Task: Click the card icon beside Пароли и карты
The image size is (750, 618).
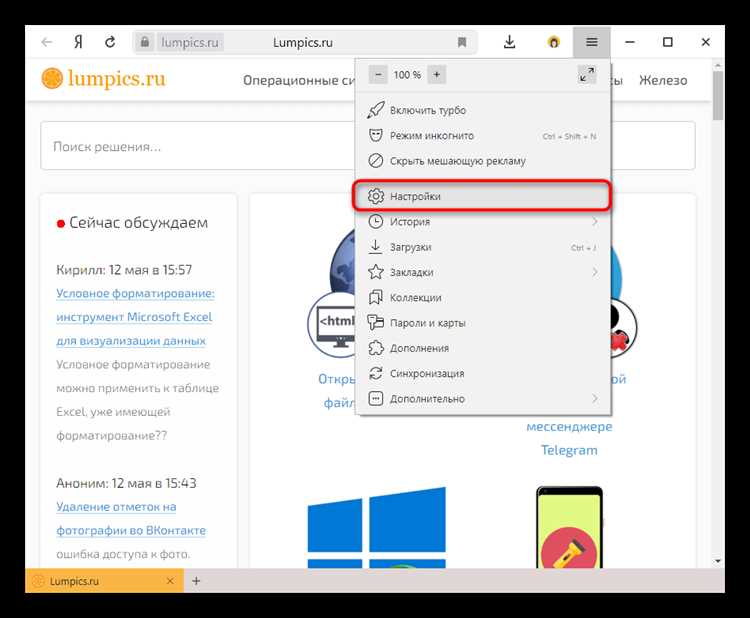Action: point(375,322)
